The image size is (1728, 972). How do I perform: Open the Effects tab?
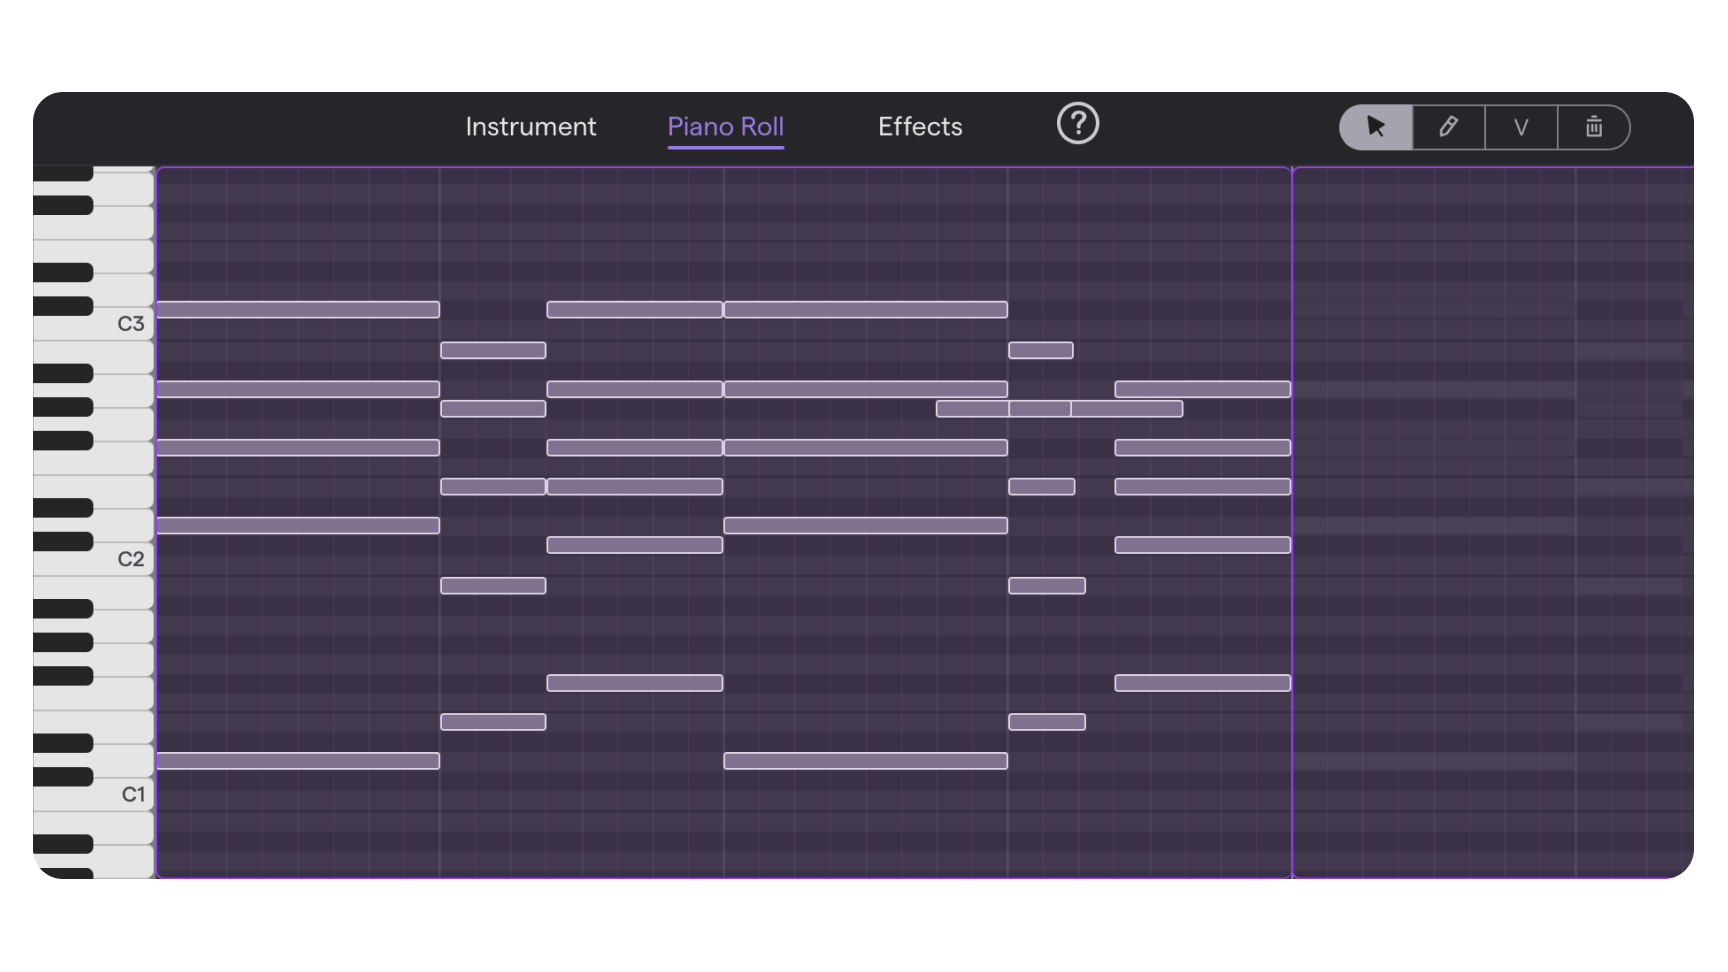pos(919,126)
